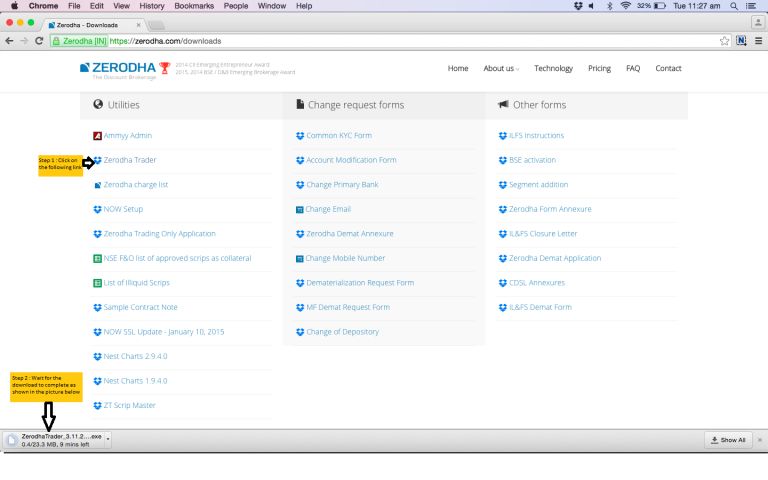Open the ZerodhaTrader download item arrow menu
Viewport: 768px width, 480px height.
click(107, 438)
